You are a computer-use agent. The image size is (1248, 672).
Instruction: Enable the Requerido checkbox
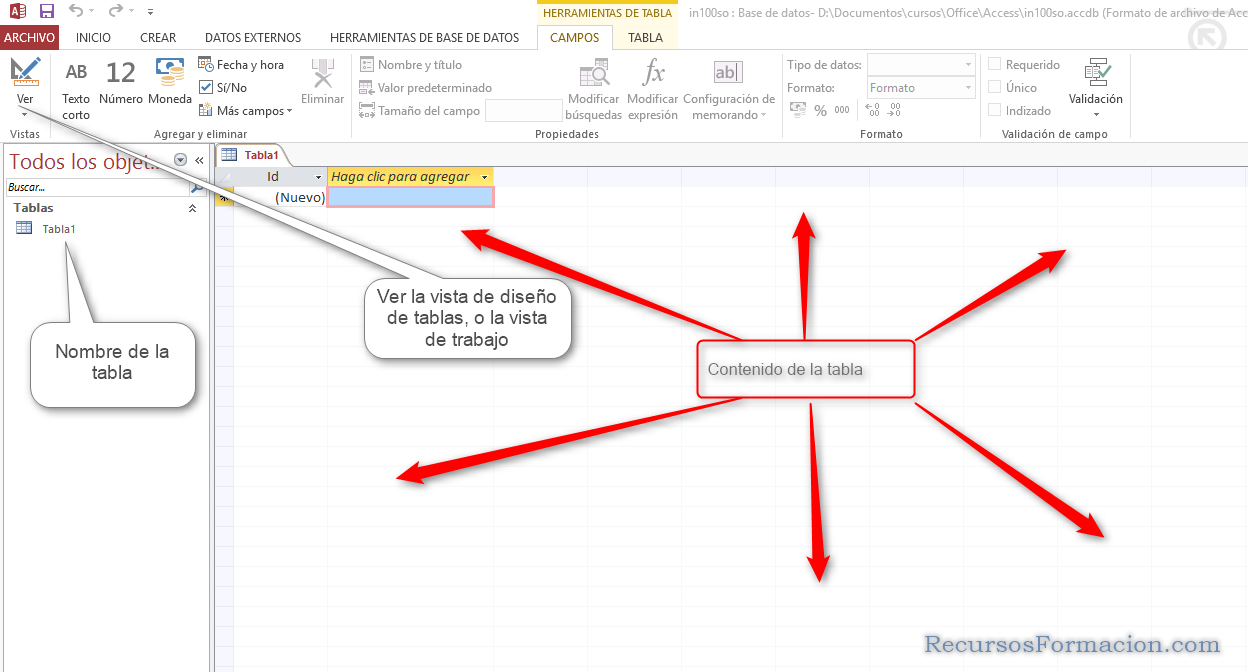(x=995, y=64)
